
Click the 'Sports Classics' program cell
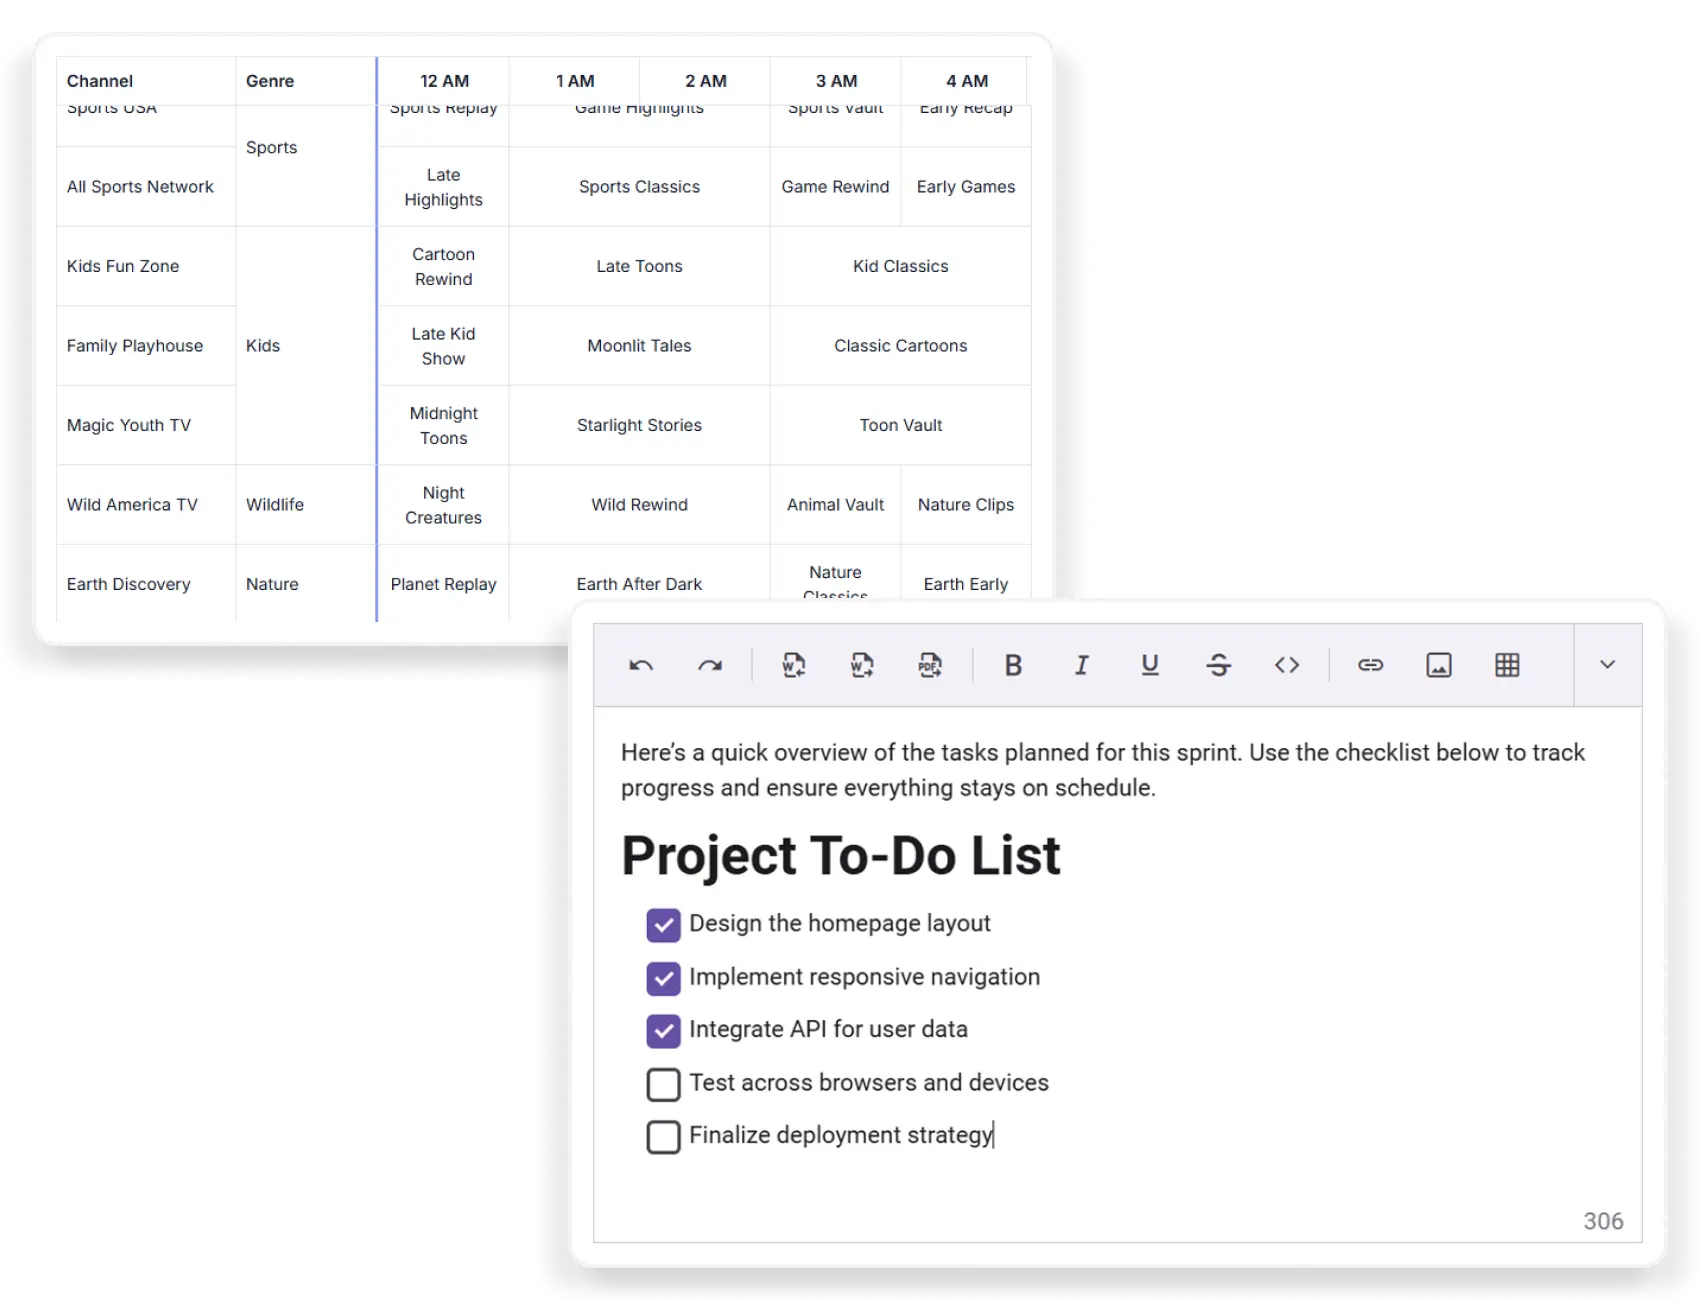[x=640, y=187]
